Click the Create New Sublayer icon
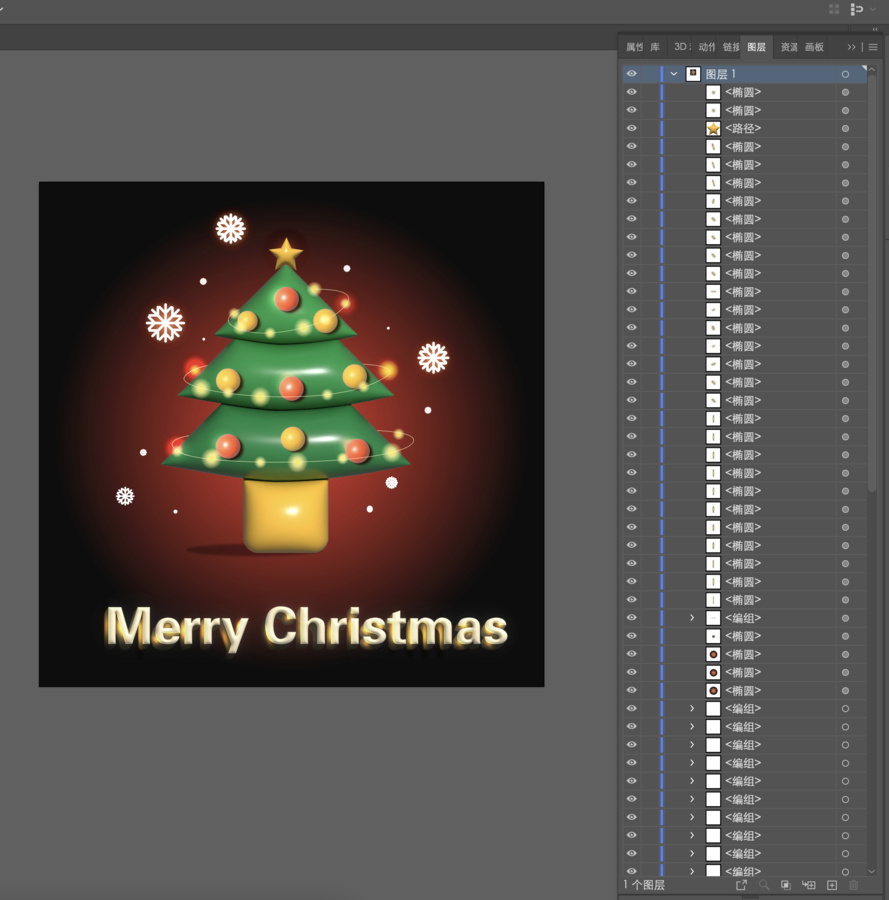The height and width of the screenshot is (900, 889). (x=809, y=885)
